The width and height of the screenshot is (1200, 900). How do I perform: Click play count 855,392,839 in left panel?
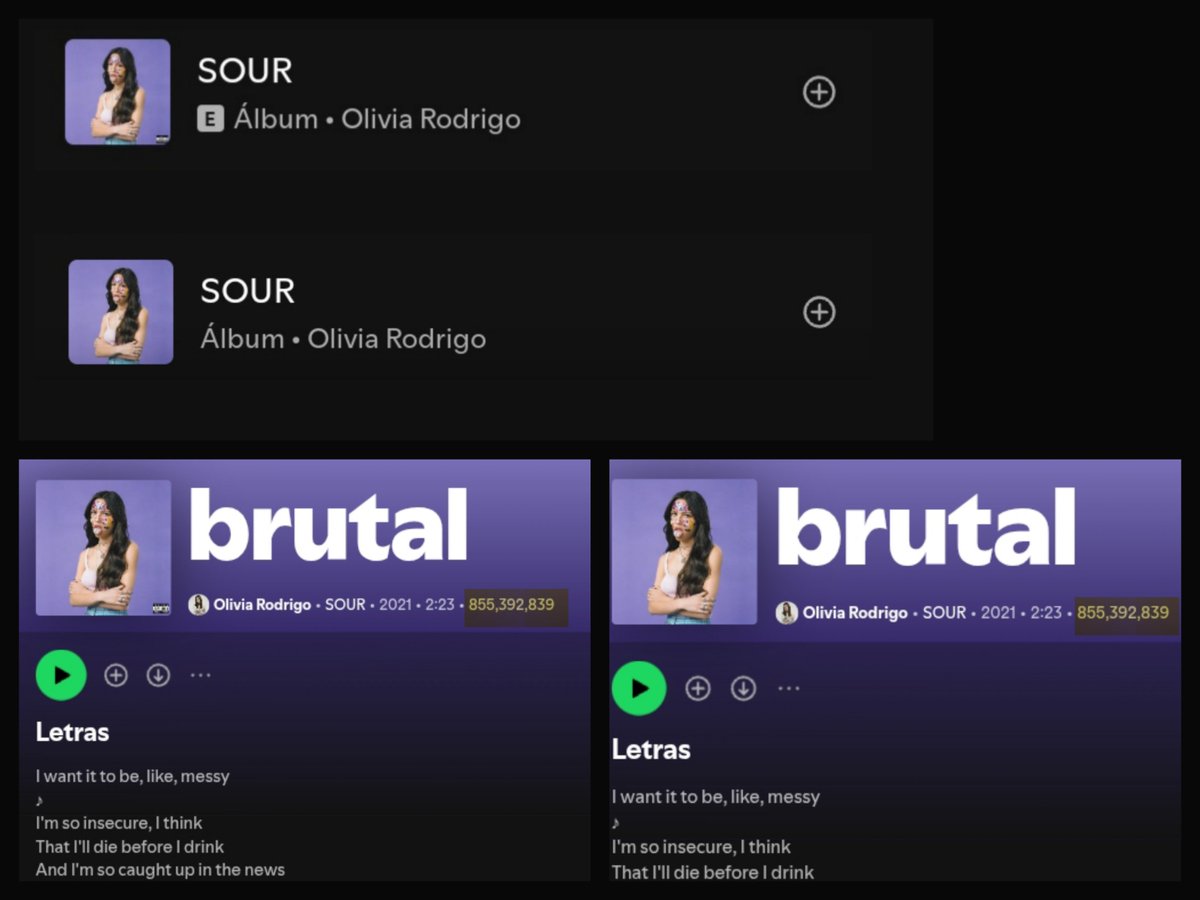tap(511, 605)
